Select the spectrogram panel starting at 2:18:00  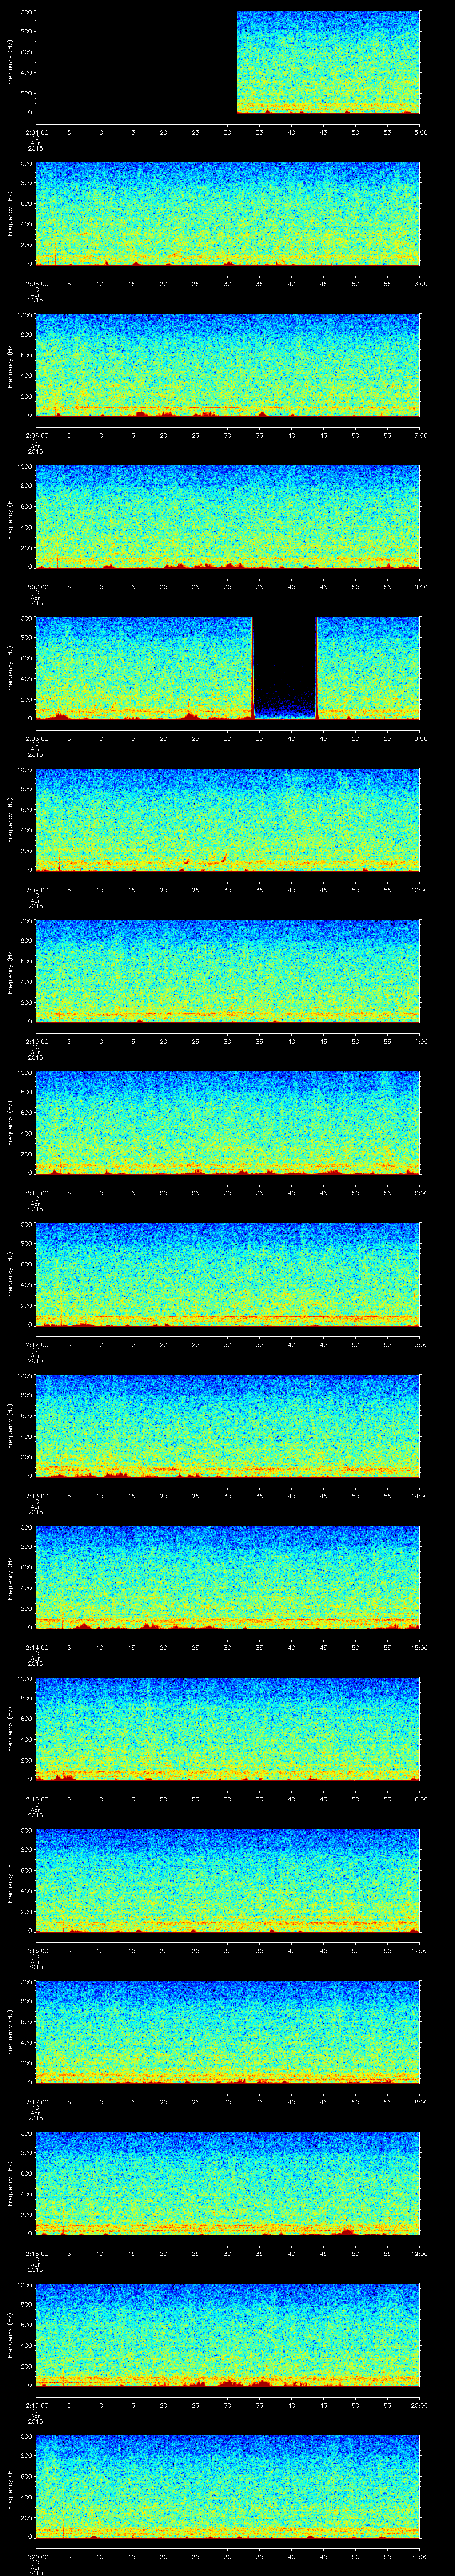point(228,2183)
